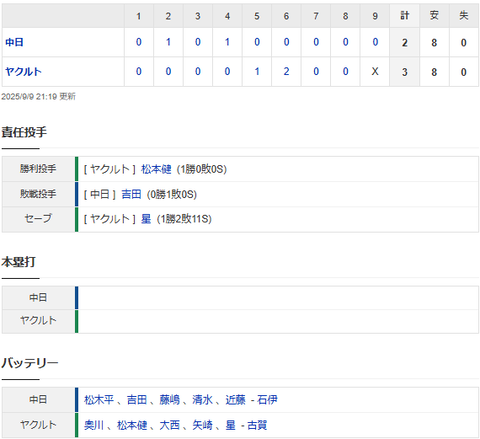Open 藤嶋 in 中日 battery list
Image resolution: width=480 pixels, height=439 pixels.
[x=170, y=399]
